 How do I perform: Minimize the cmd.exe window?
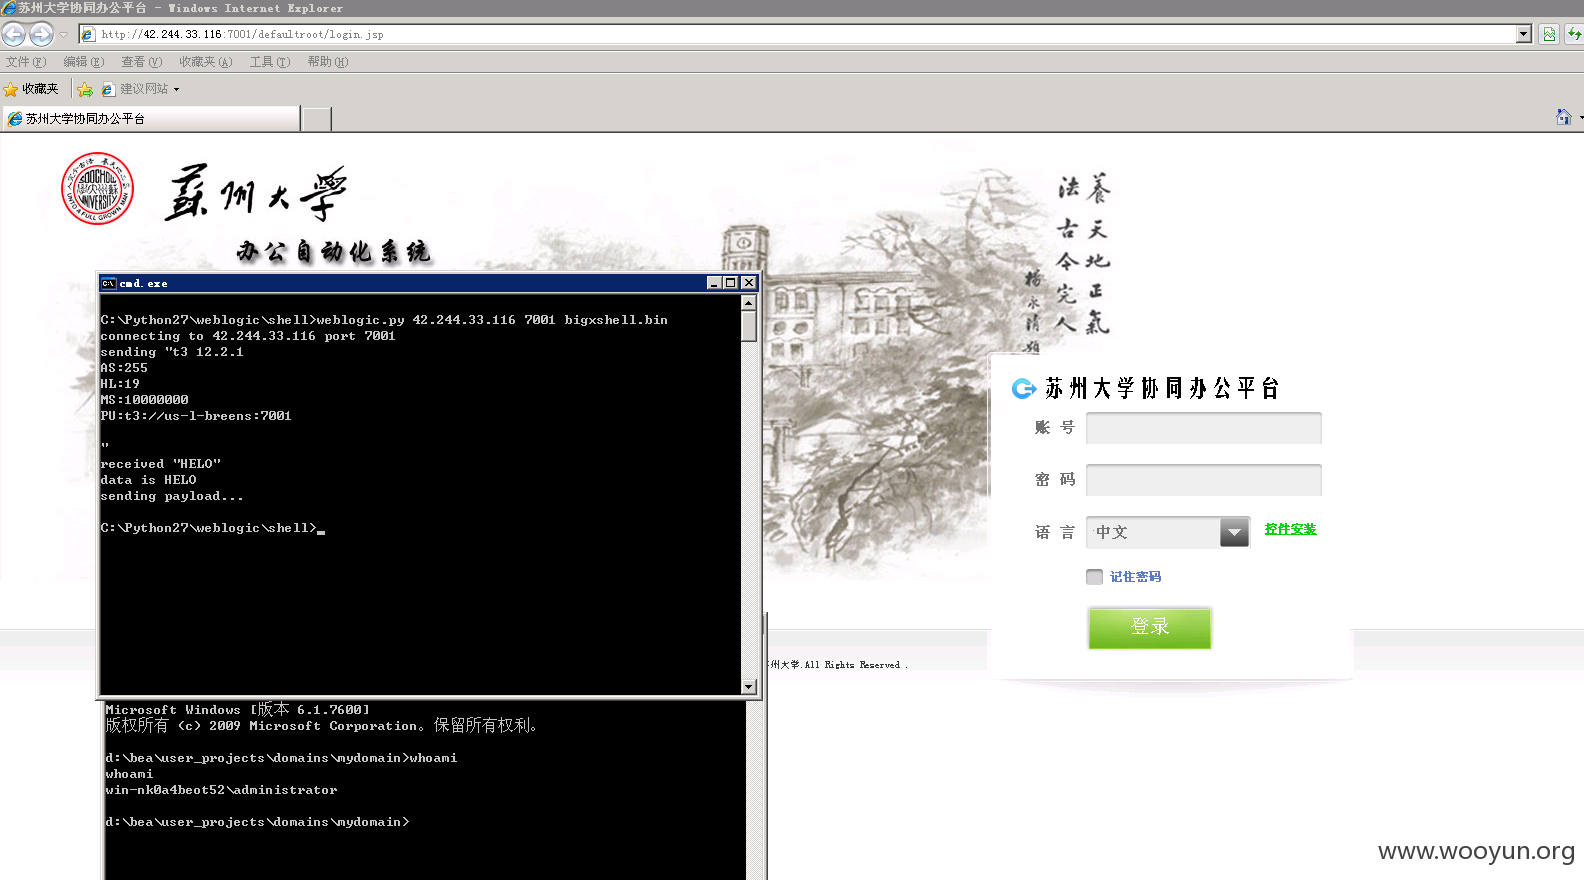click(x=714, y=283)
